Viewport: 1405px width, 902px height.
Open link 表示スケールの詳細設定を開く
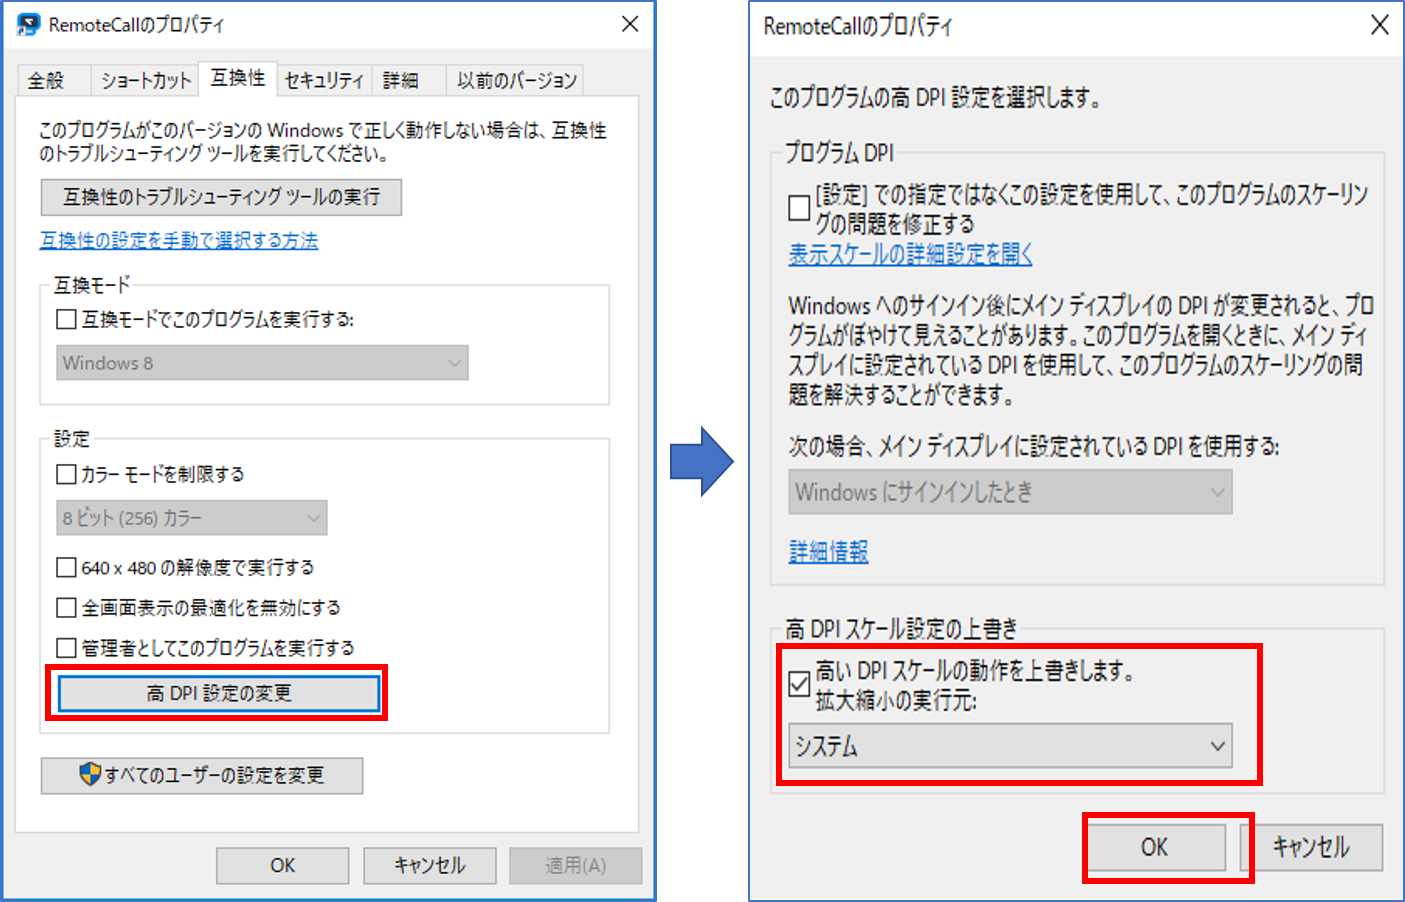click(x=910, y=254)
